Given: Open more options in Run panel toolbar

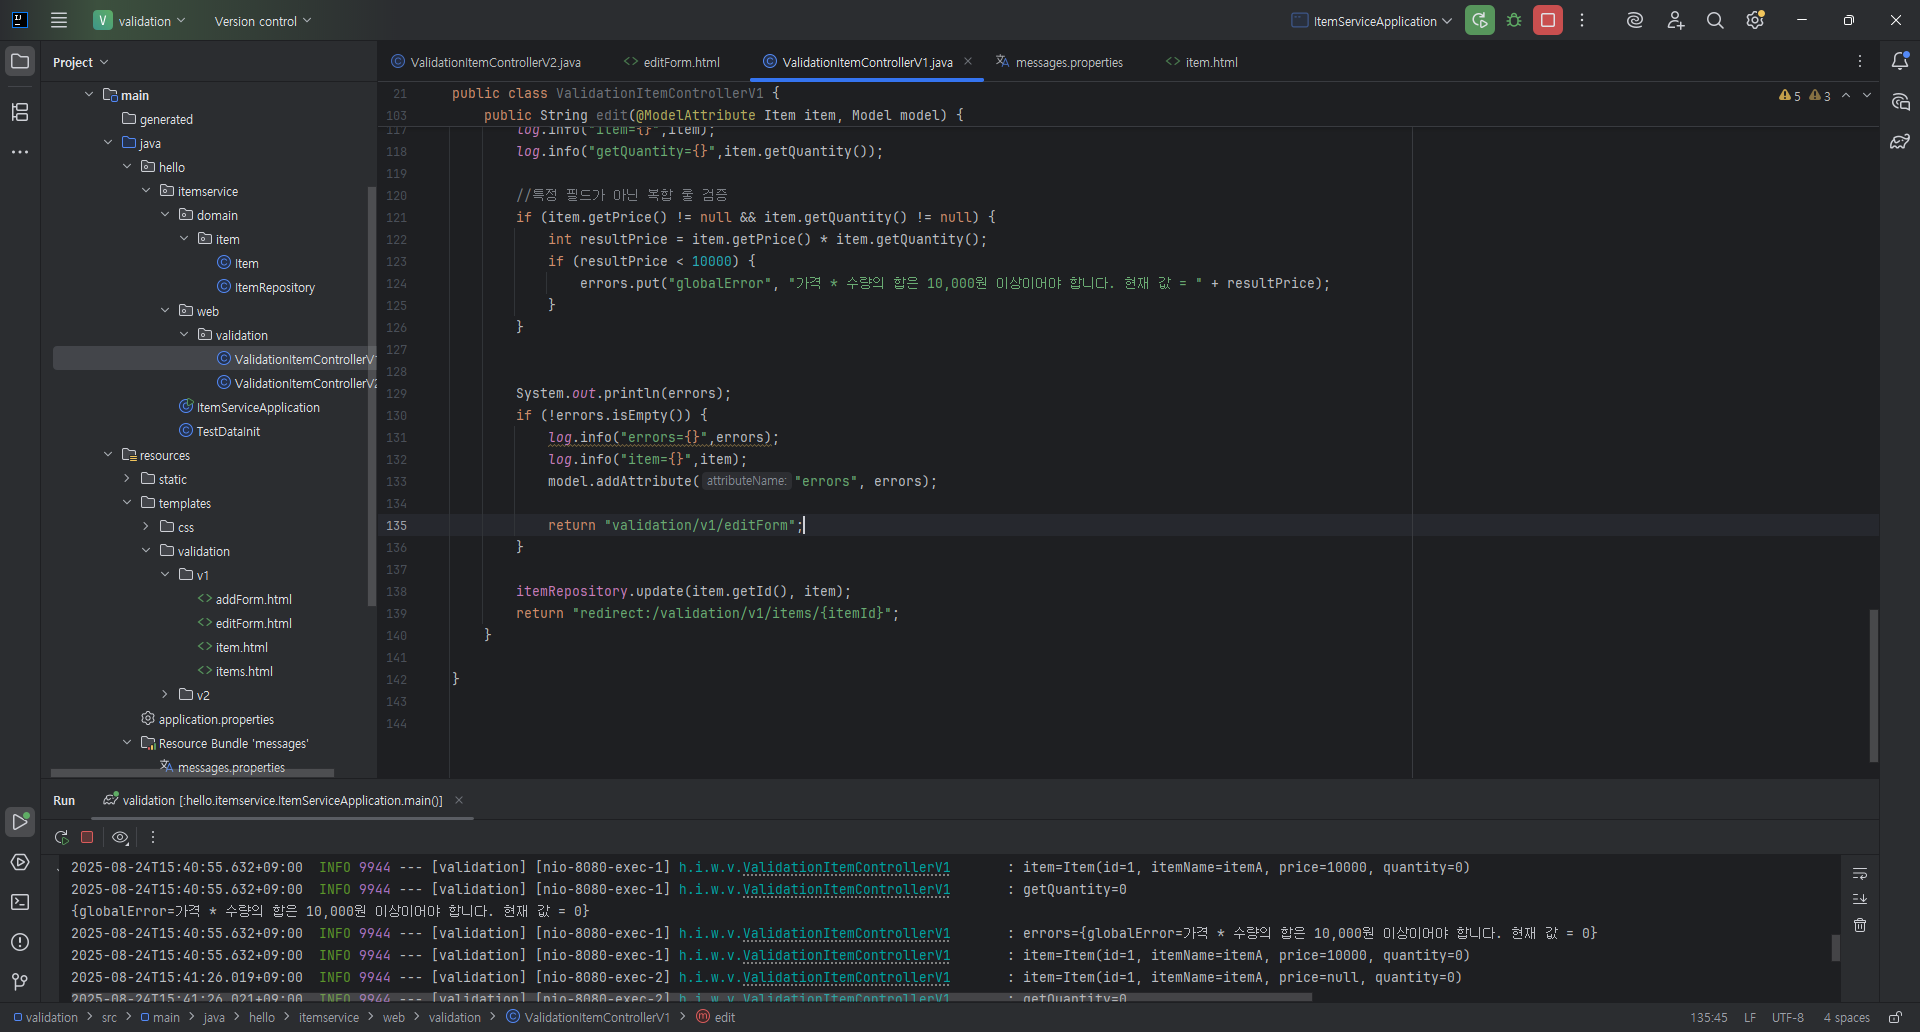Looking at the screenshot, I should (x=153, y=837).
